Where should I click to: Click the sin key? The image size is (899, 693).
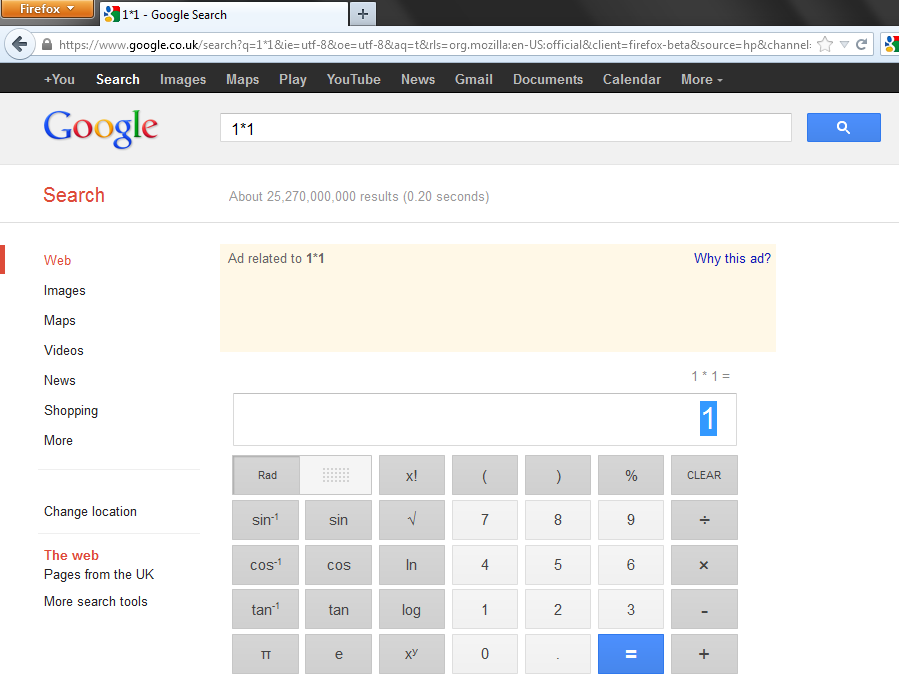tap(338, 520)
